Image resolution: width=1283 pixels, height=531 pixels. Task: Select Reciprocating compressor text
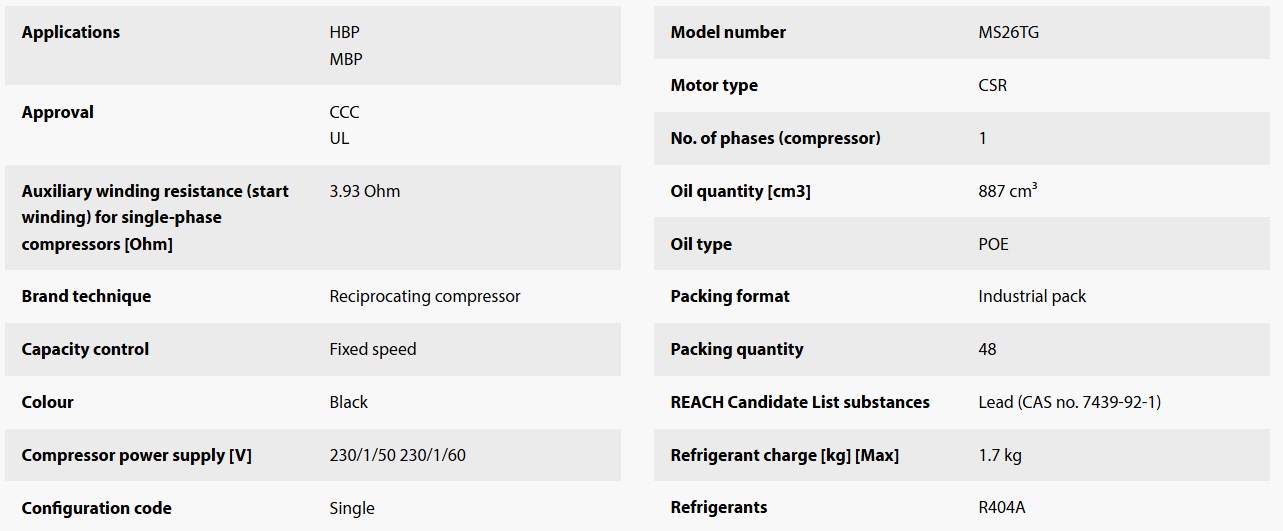424,296
